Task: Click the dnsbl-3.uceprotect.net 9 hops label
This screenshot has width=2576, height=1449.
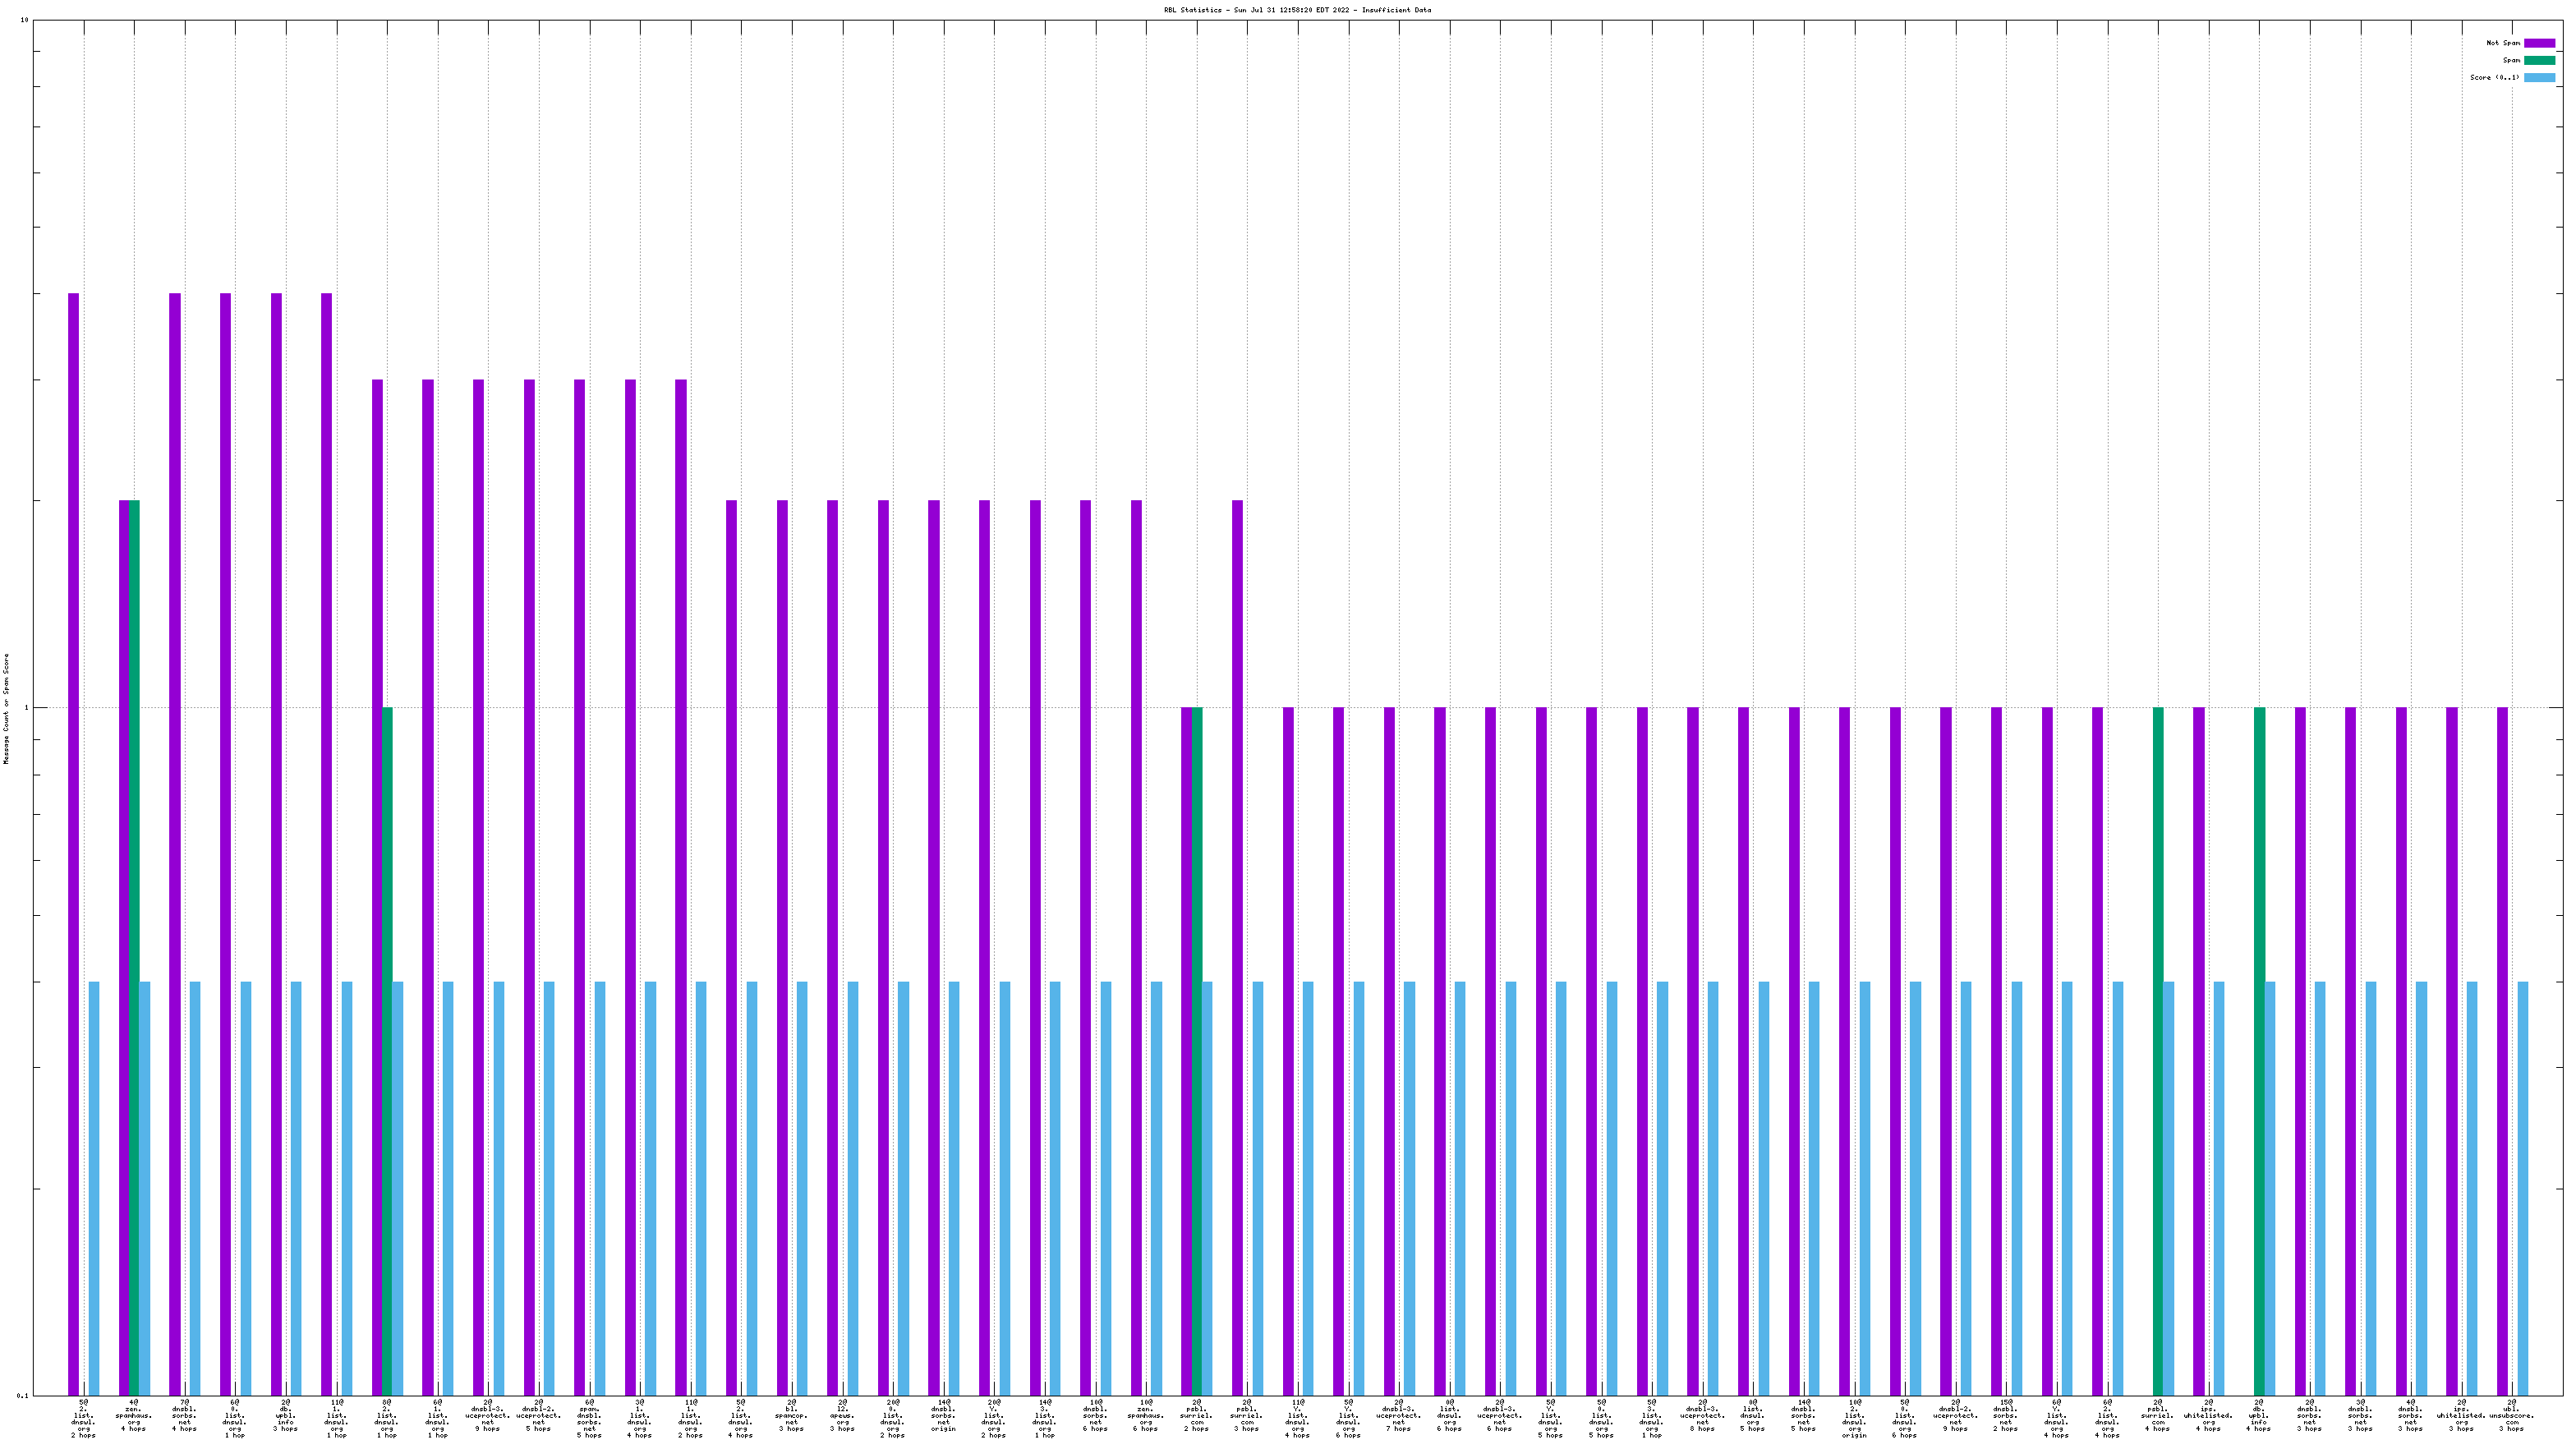Action: (x=488, y=1415)
